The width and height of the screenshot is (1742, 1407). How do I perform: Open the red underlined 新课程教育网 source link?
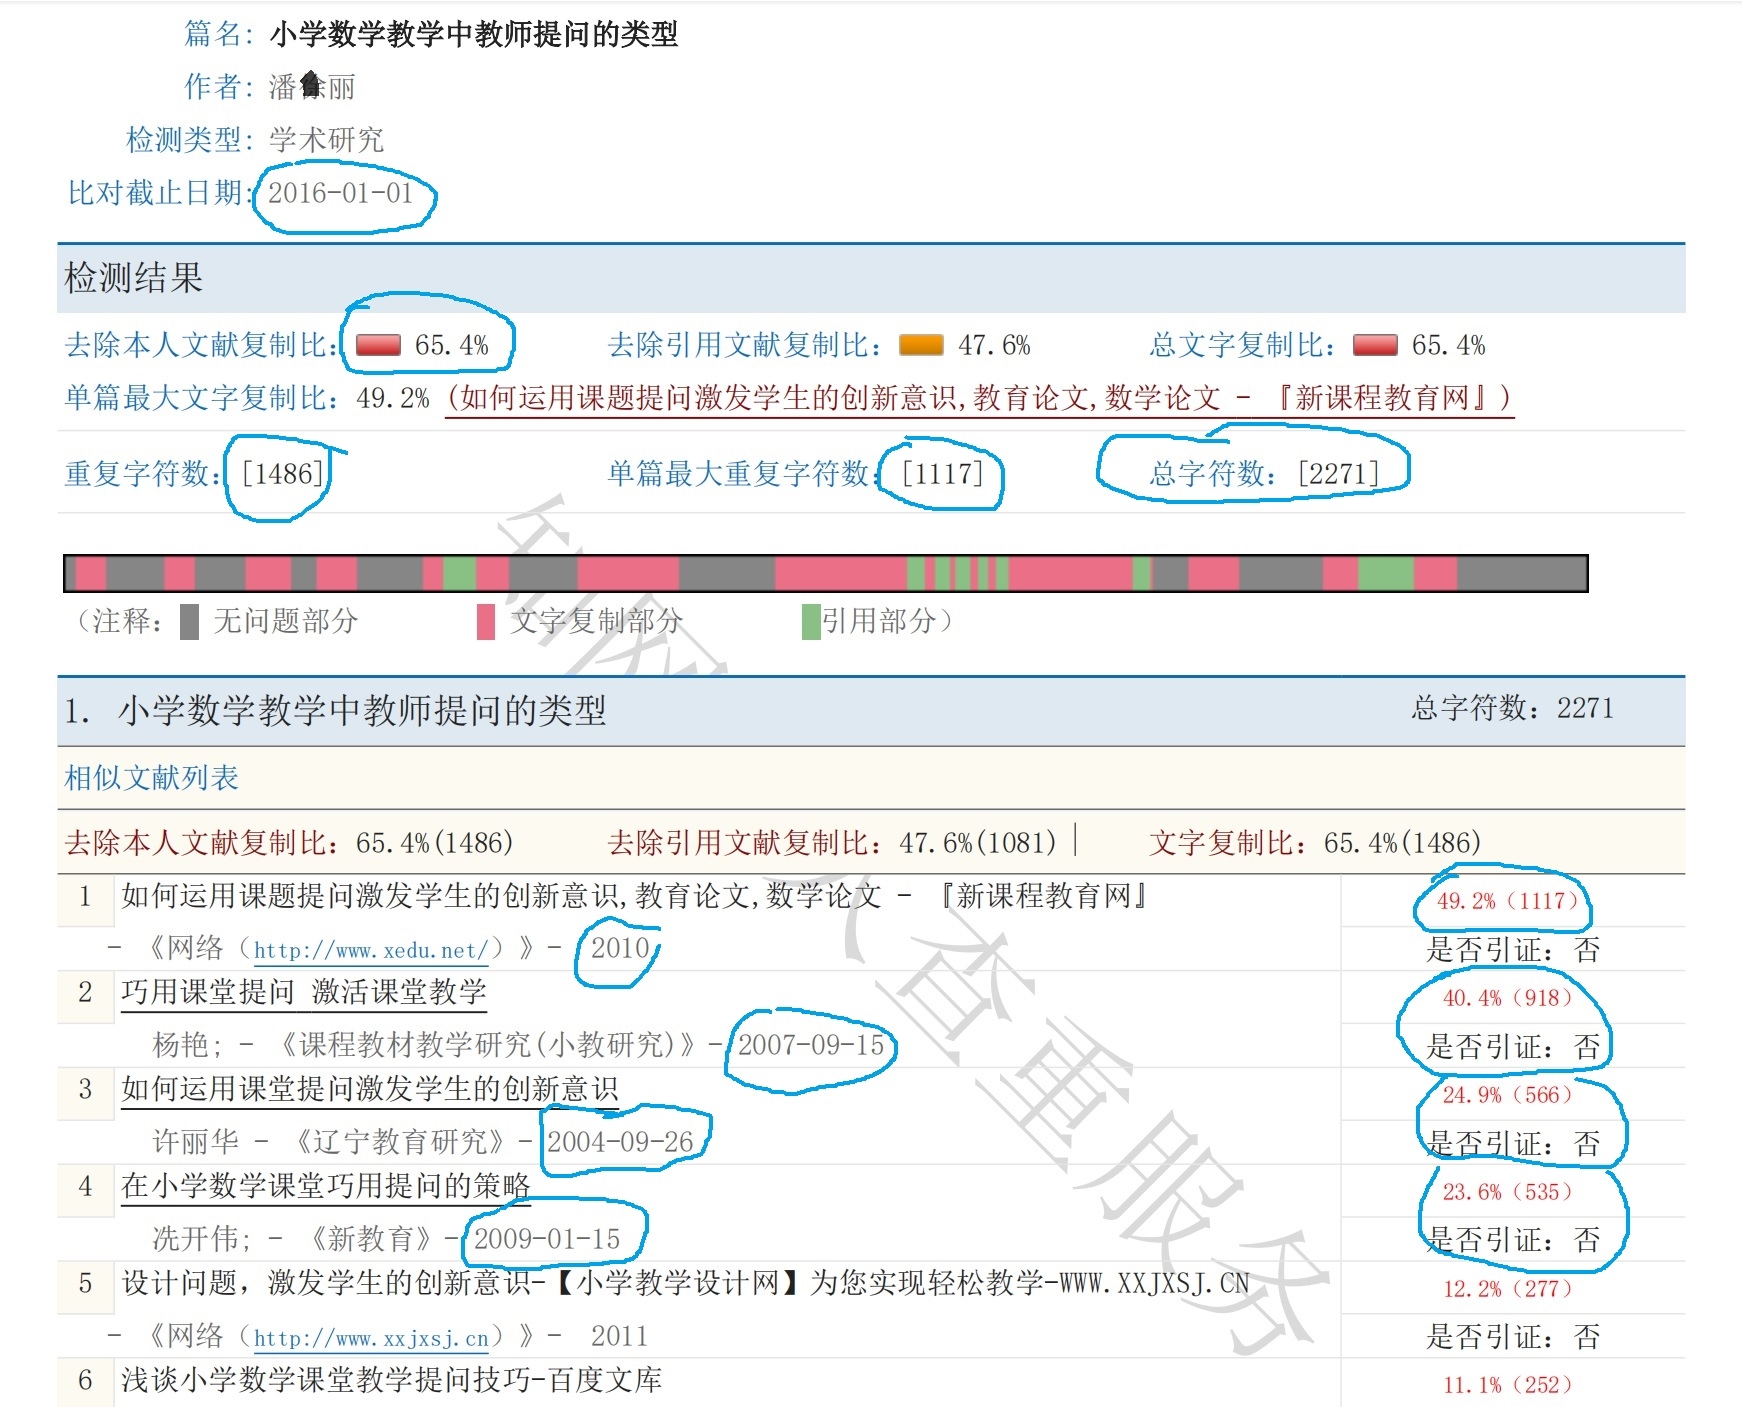pyautogui.click(x=978, y=398)
